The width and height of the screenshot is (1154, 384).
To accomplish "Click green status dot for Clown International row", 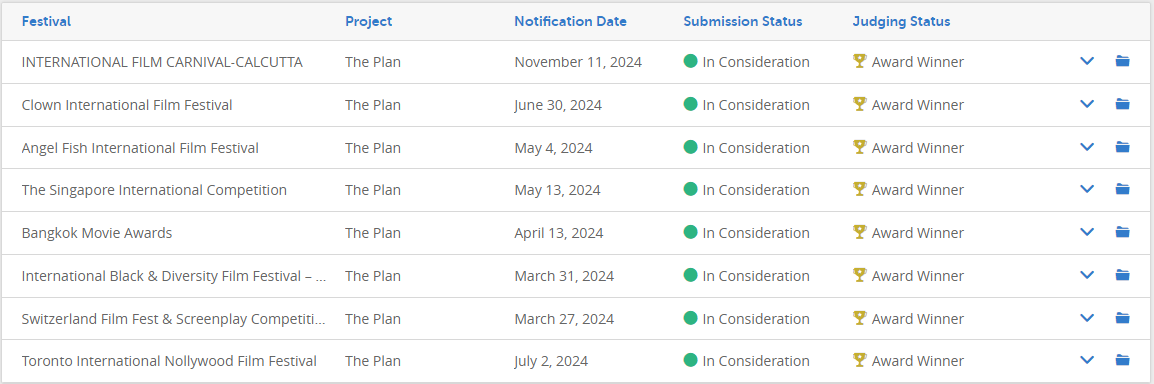I will (x=690, y=104).
